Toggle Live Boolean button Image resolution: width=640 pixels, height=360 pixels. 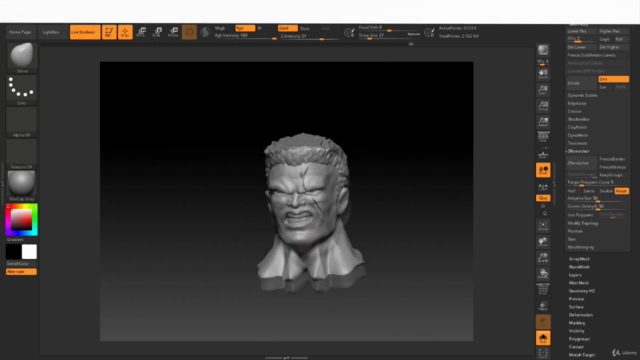tap(85, 32)
